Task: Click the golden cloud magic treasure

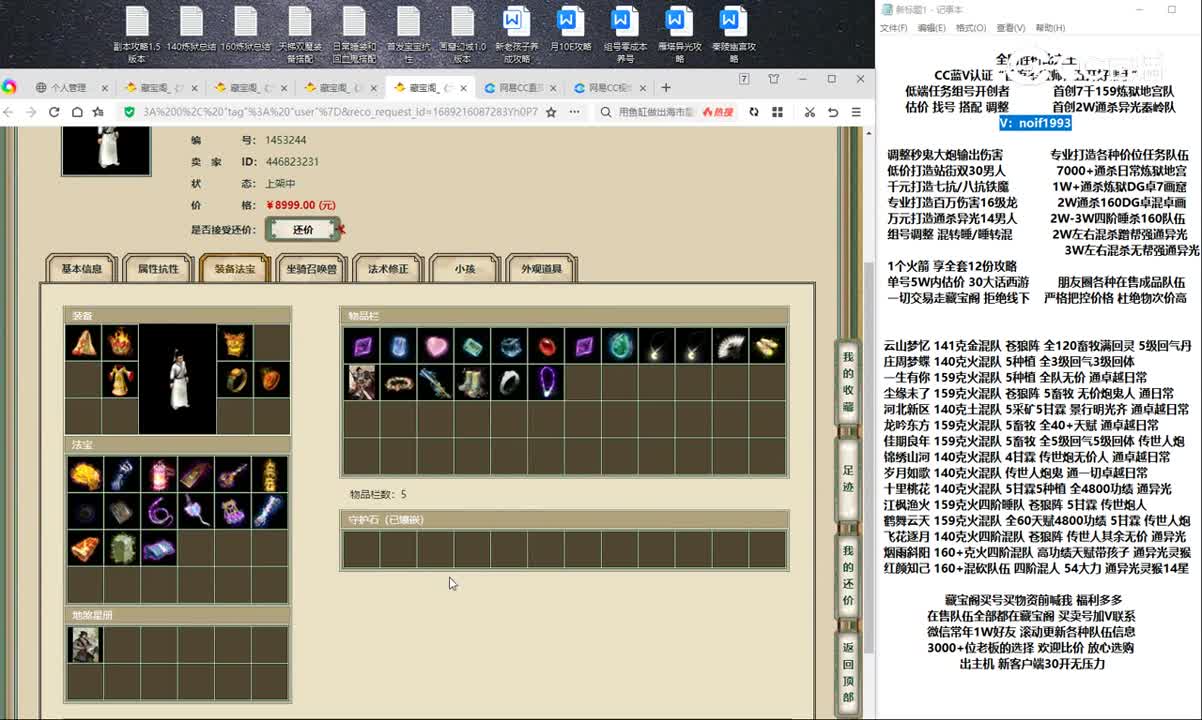Action: pyautogui.click(x=85, y=475)
